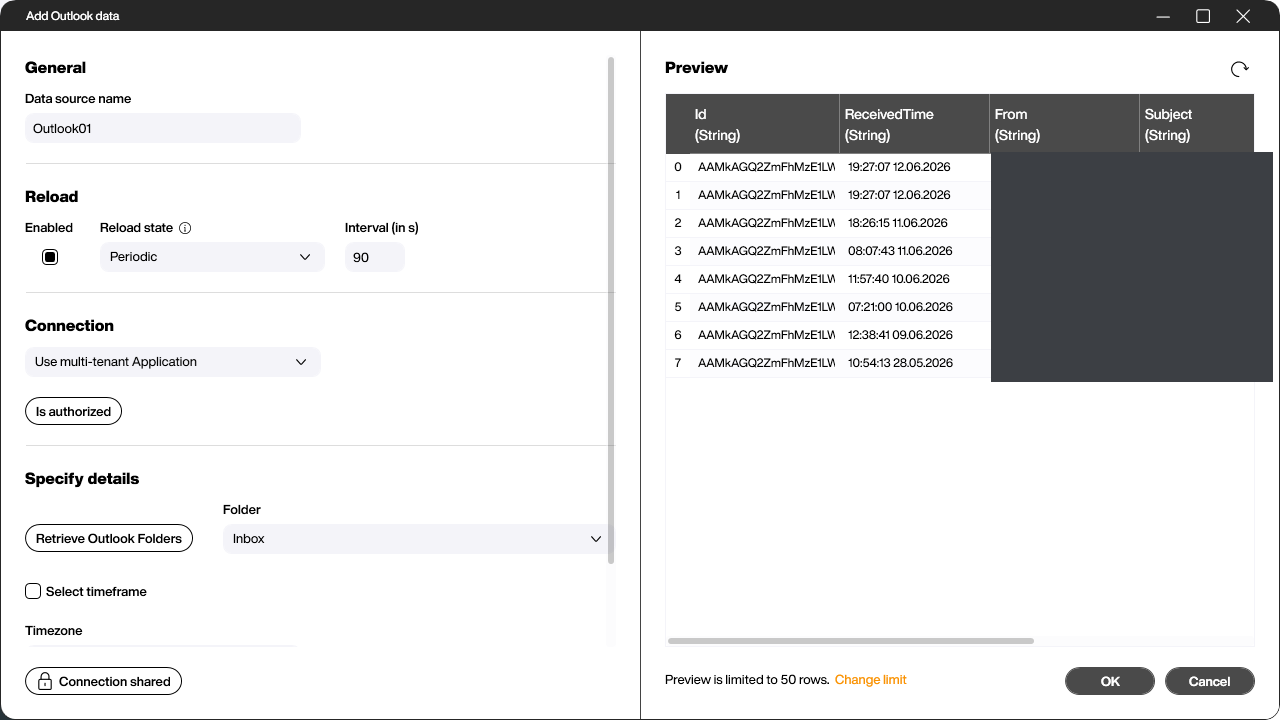Open the Change limit link
The image size is (1280, 720).
pos(871,680)
